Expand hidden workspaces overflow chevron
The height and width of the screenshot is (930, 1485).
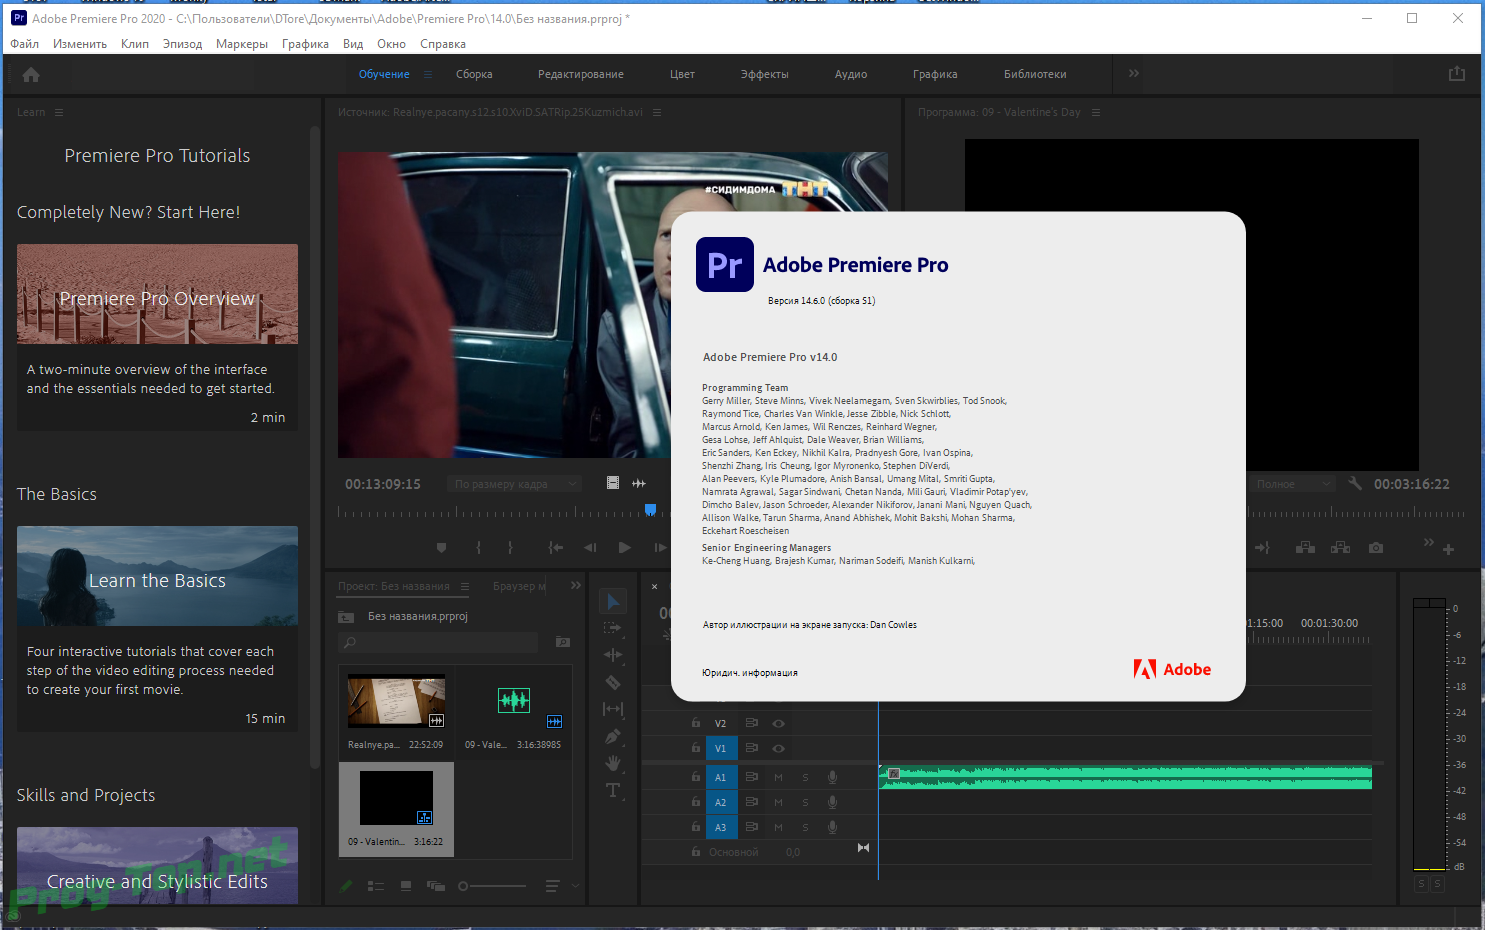(1134, 73)
